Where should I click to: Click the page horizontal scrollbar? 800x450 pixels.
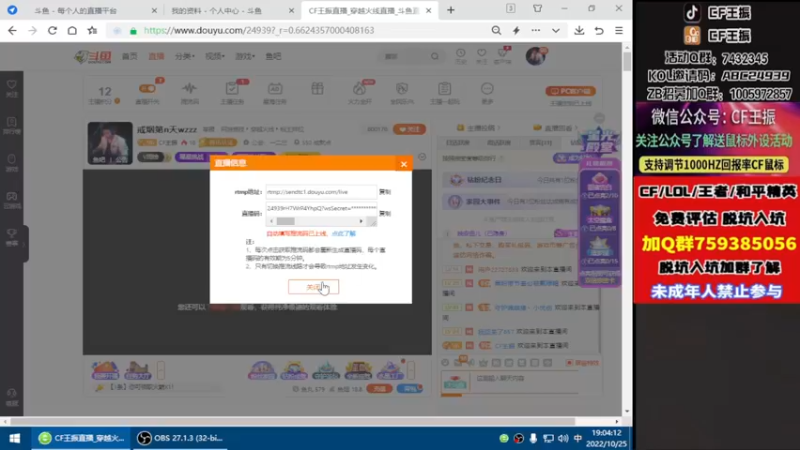pos(293,421)
